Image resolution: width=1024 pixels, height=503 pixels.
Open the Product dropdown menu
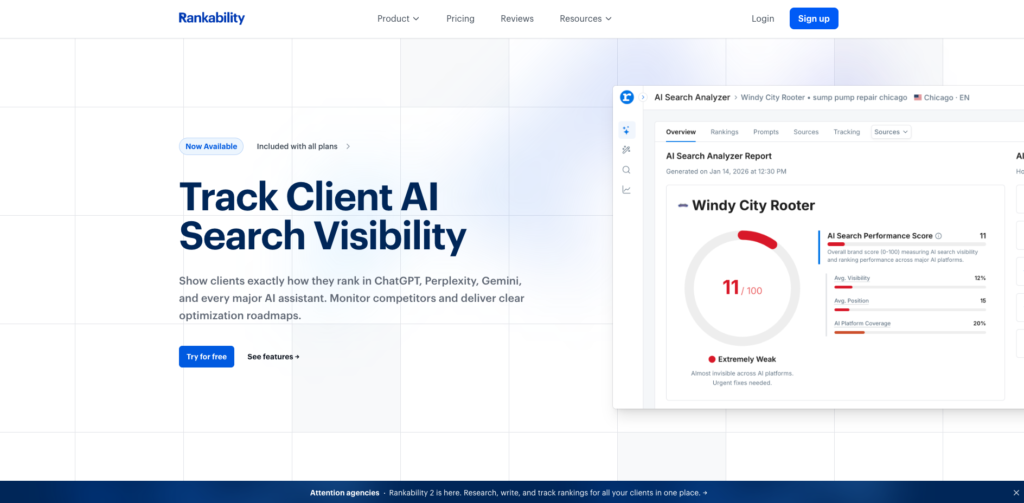coord(398,18)
